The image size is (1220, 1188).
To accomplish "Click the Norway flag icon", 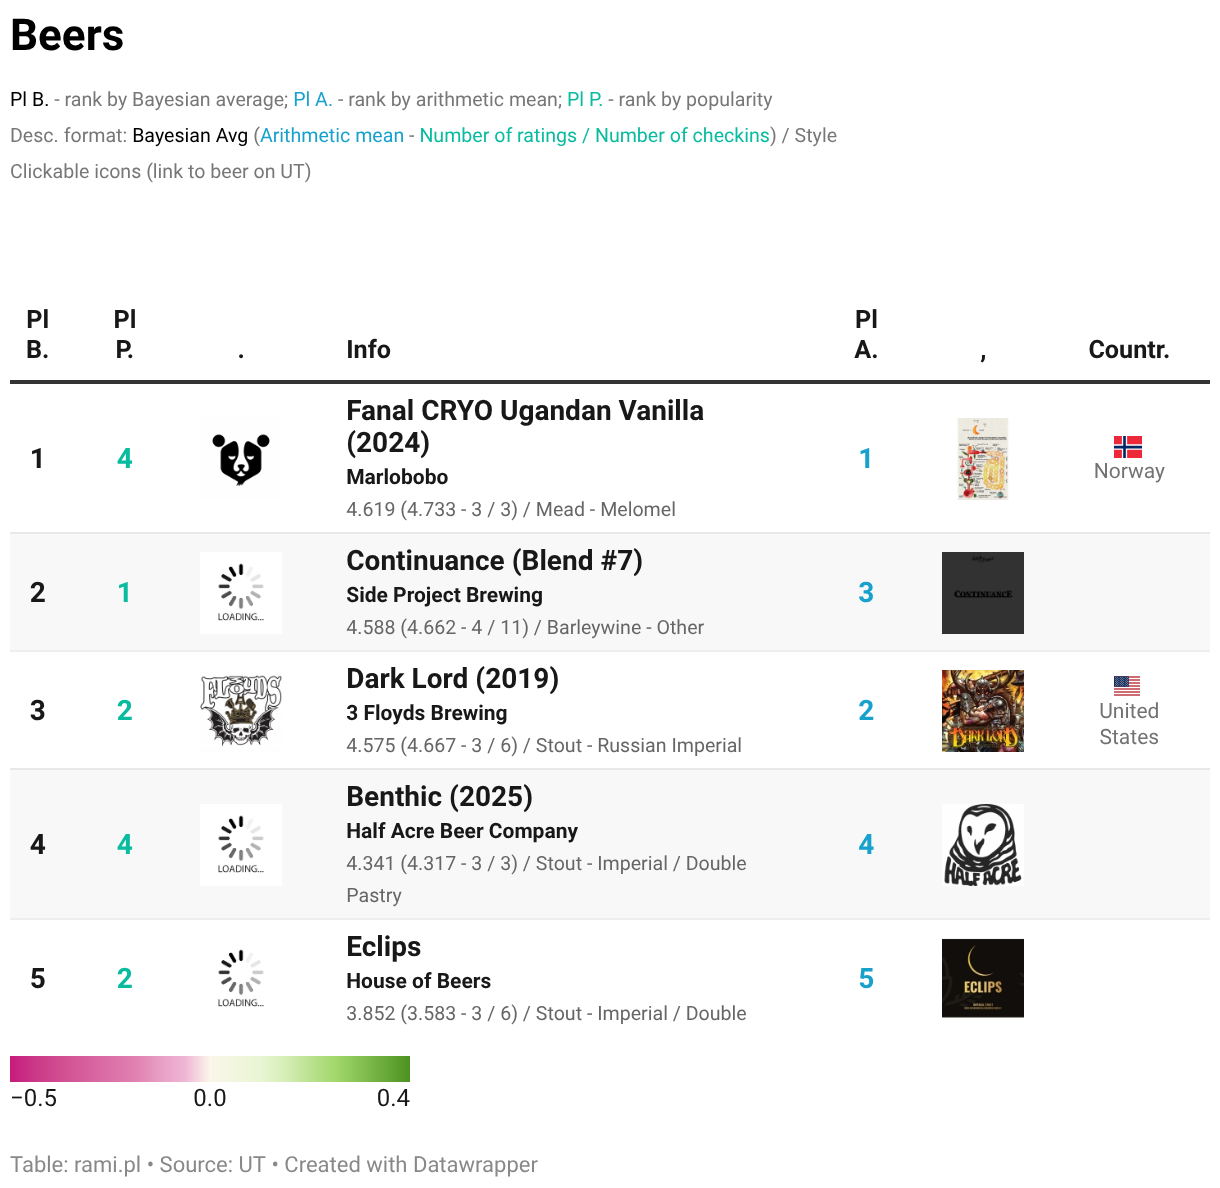I will 1128,447.
